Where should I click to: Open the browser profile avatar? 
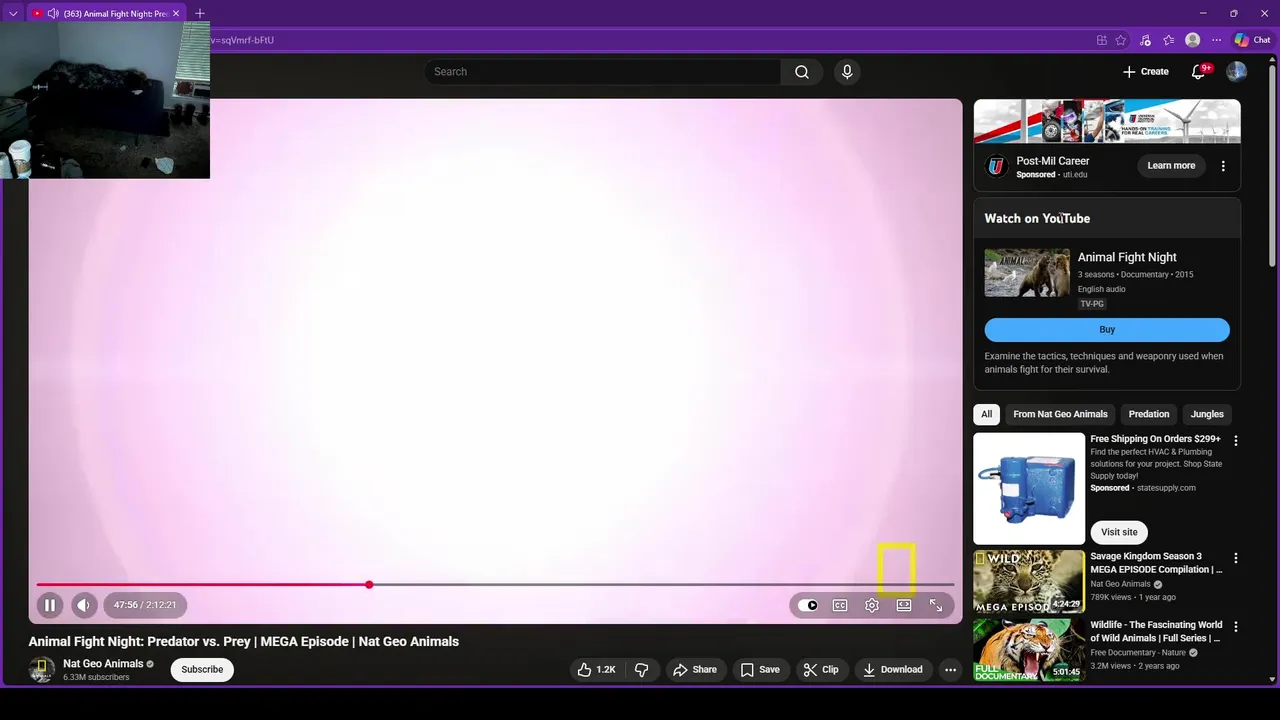(x=1192, y=40)
